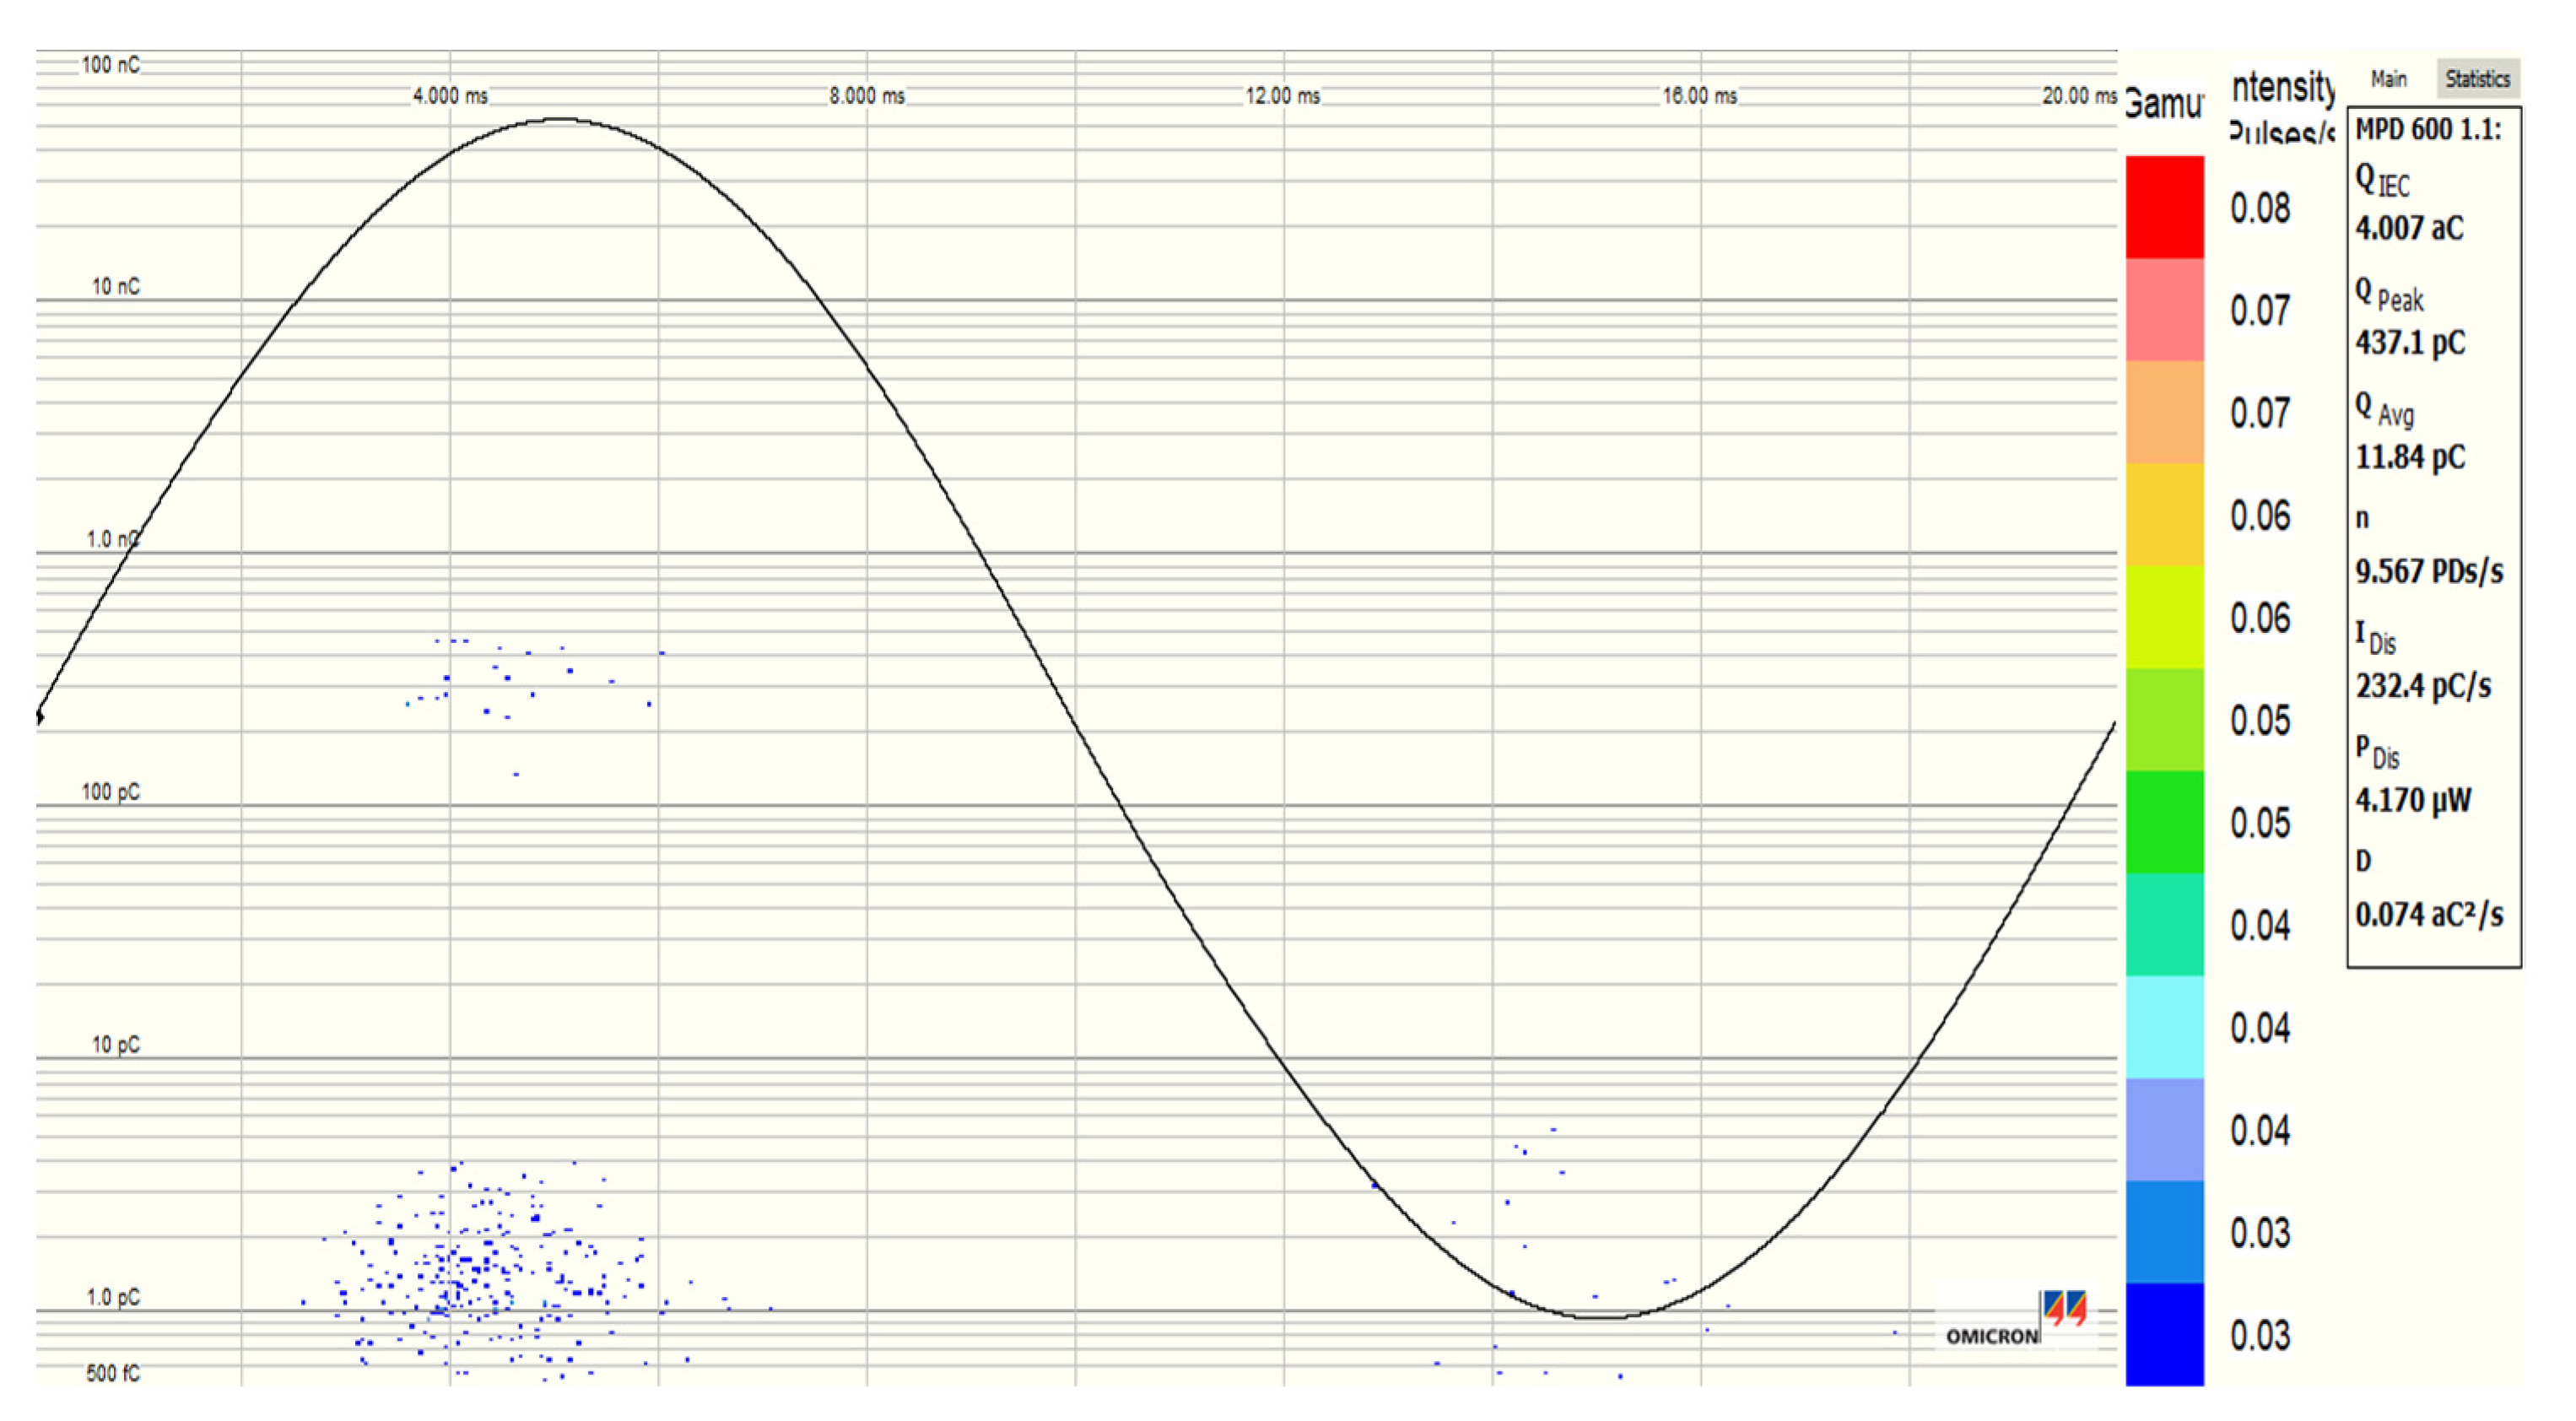Viewport: 2576px width, 1421px height.
Task: Switch to the Main tab
Action: [2387, 79]
